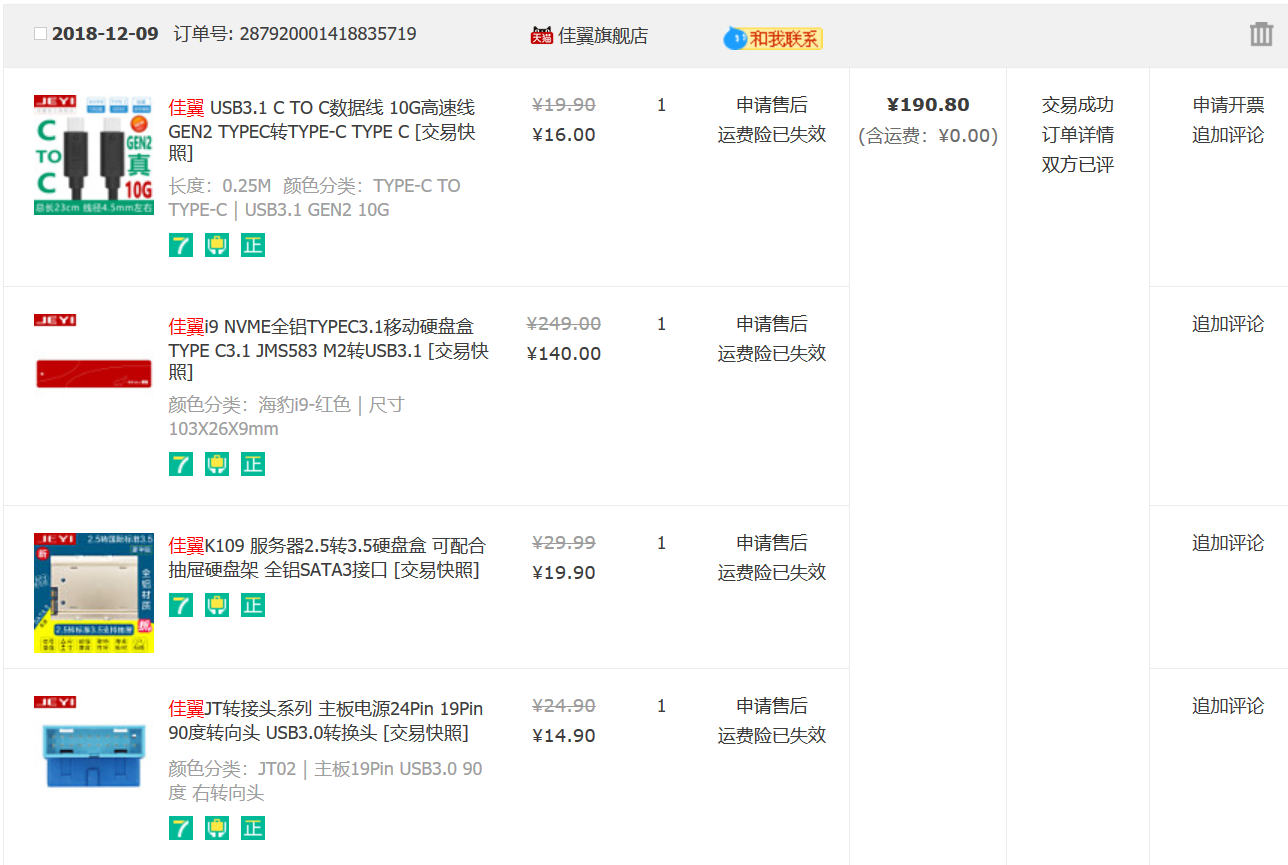Screen dimensions: 1288x865
Task: Open USB3.1 C TO C cable product title
Action: point(322,131)
